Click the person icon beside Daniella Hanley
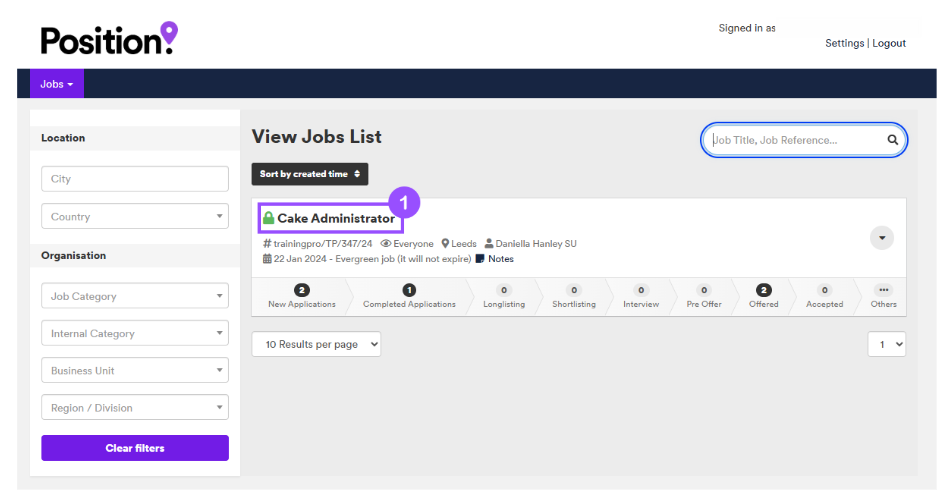Viewport: 947px width, 496px height. [x=489, y=243]
